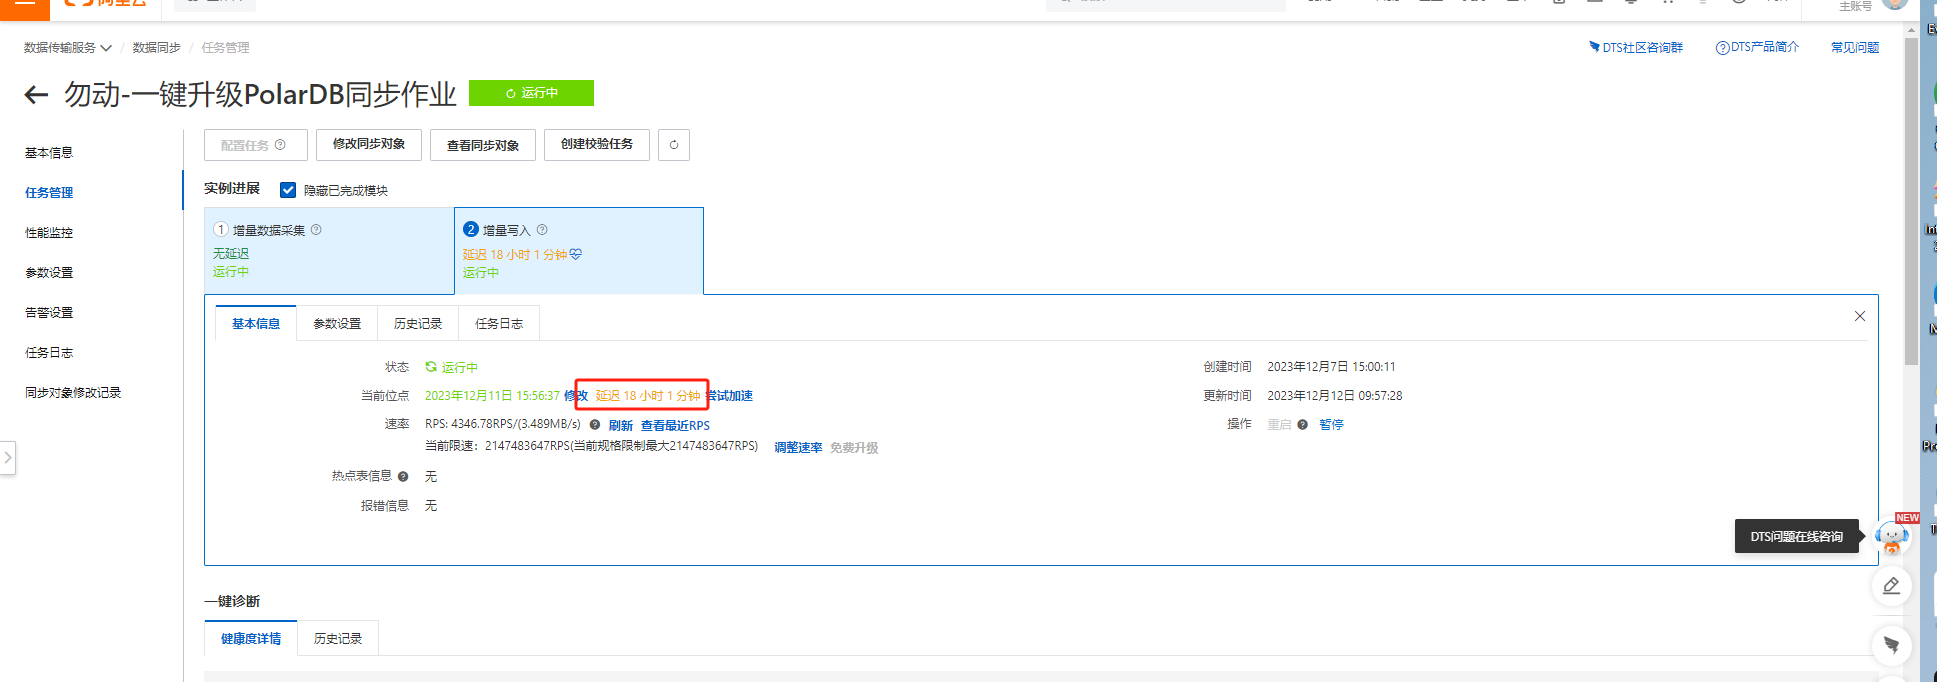Select 任务管理 in the left sidebar
Viewport: 1937px width, 682px height.
[49, 193]
